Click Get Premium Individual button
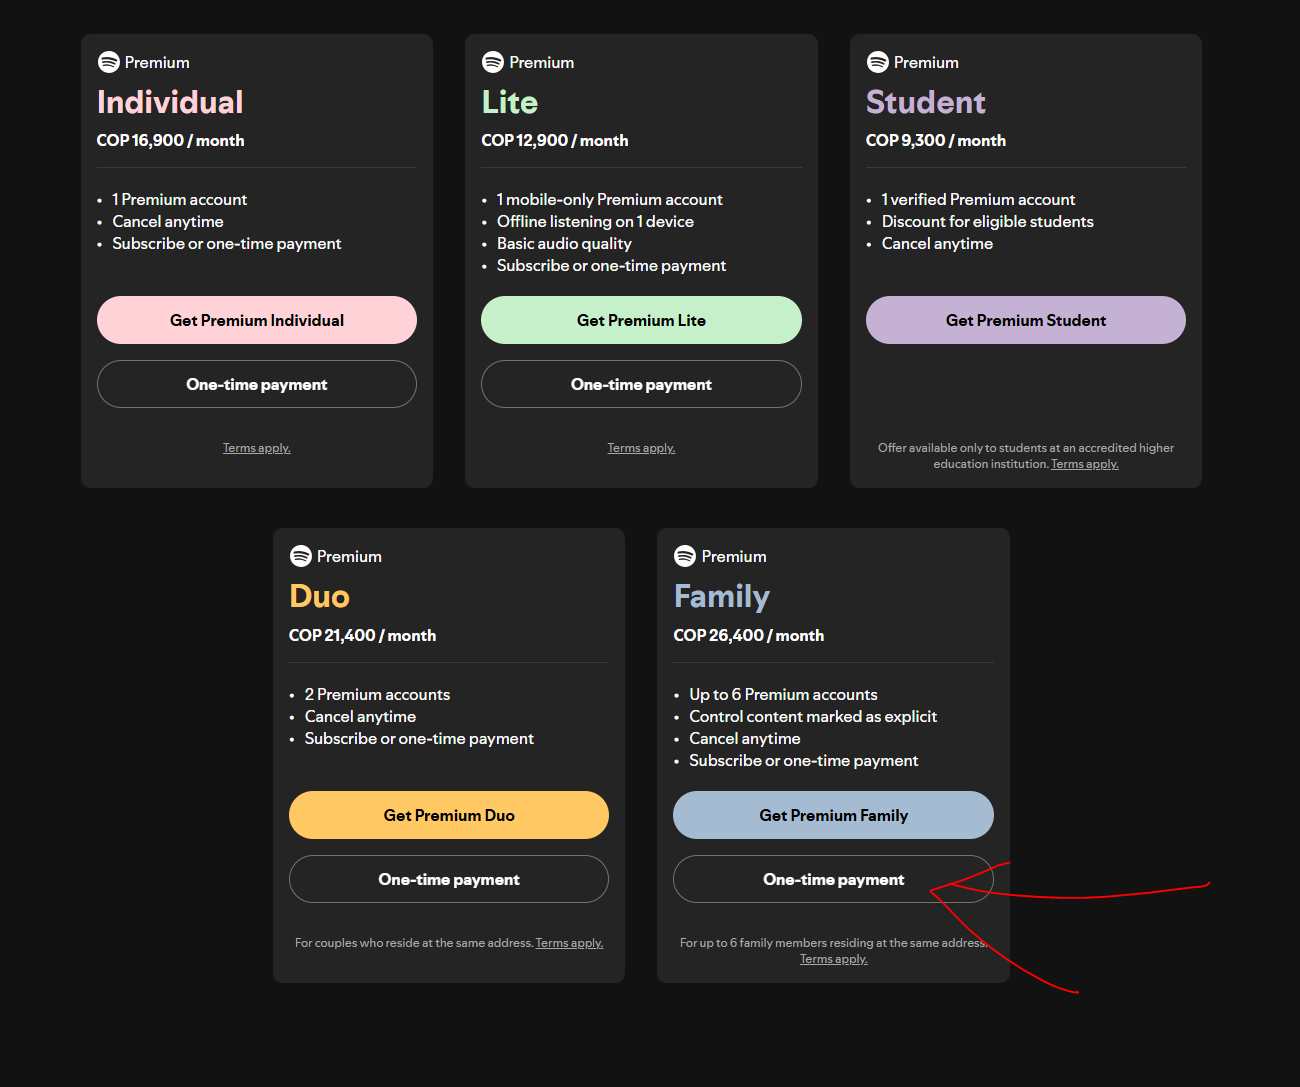1300x1087 pixels. click(257, 320)
